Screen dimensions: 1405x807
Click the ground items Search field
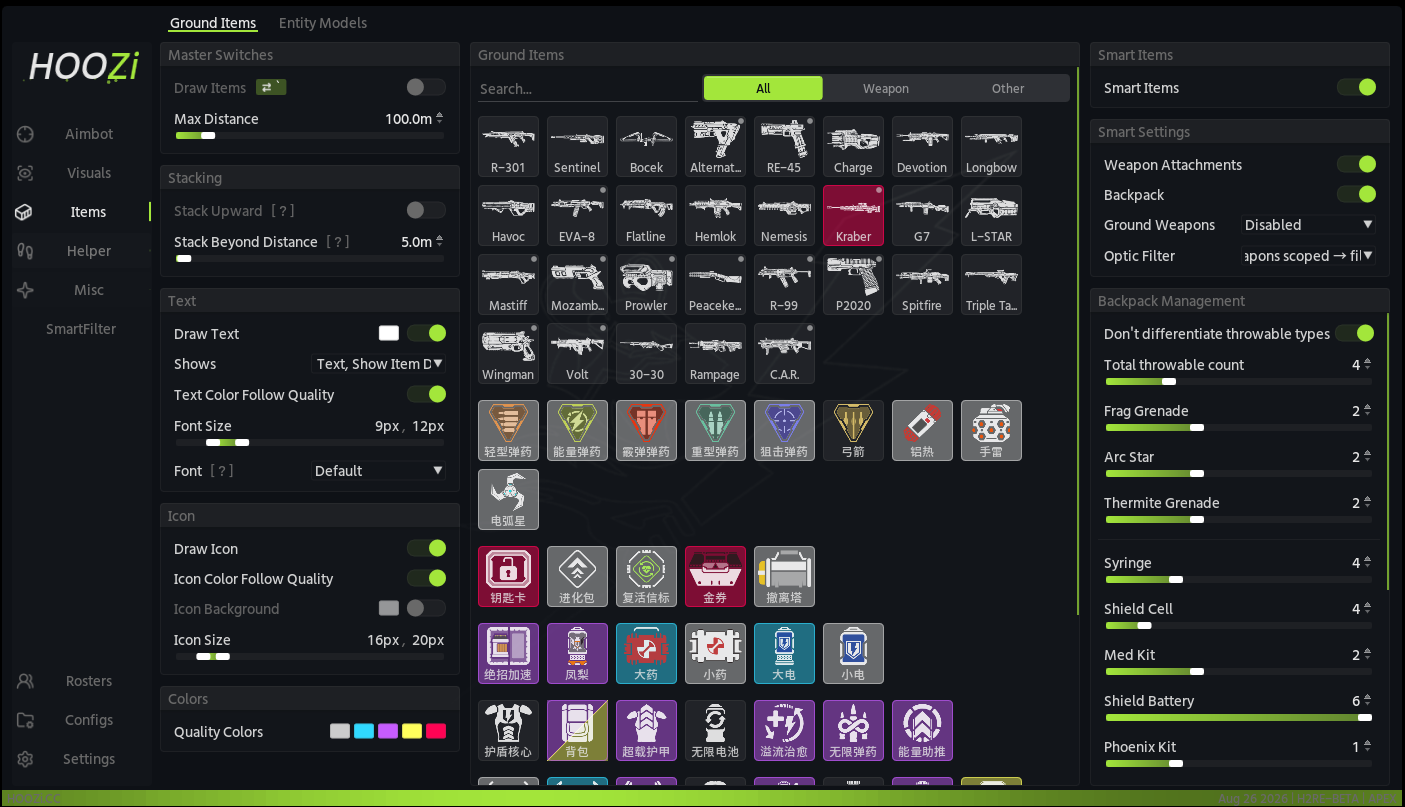[588, 89]
